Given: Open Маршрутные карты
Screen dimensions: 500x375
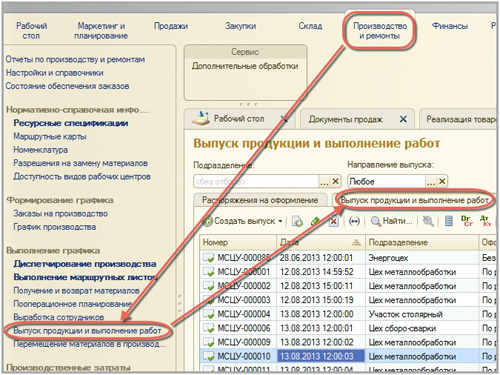Looking at the screenshot, I should [50, 137].
